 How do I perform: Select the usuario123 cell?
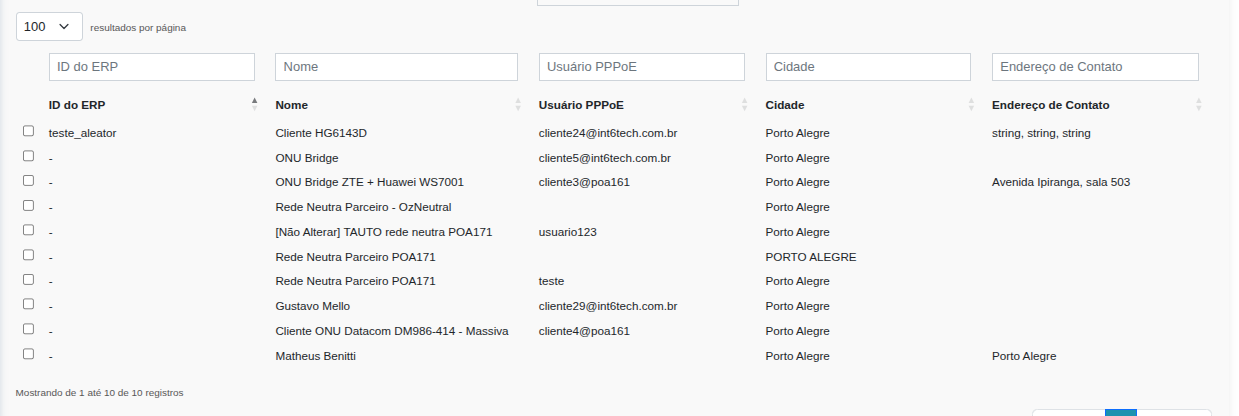(568, 232)
